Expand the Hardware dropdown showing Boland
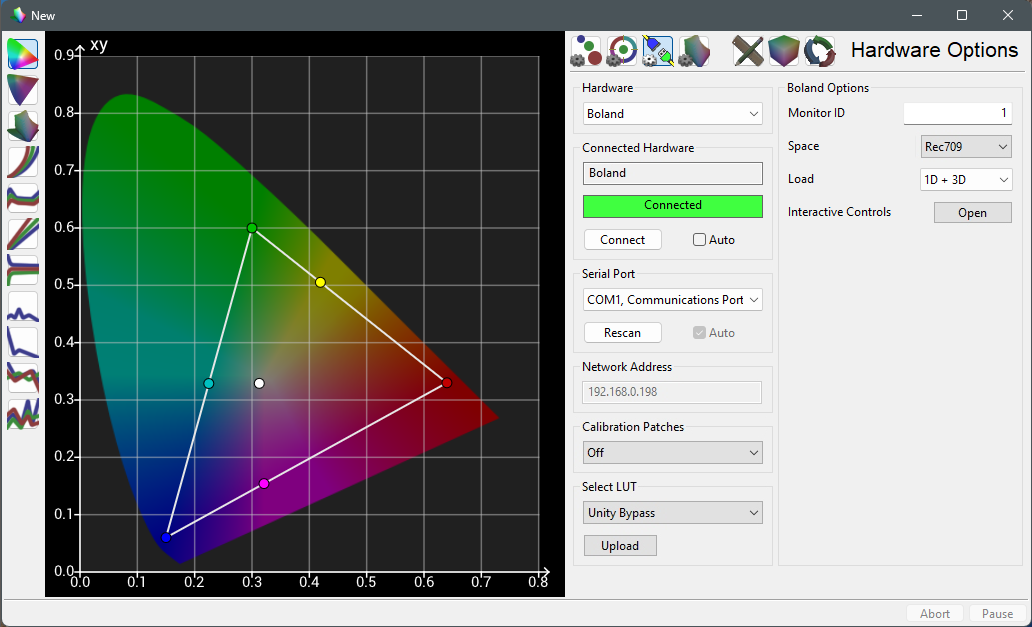Viewport: 1032px width, 627px height. [672, 114]
